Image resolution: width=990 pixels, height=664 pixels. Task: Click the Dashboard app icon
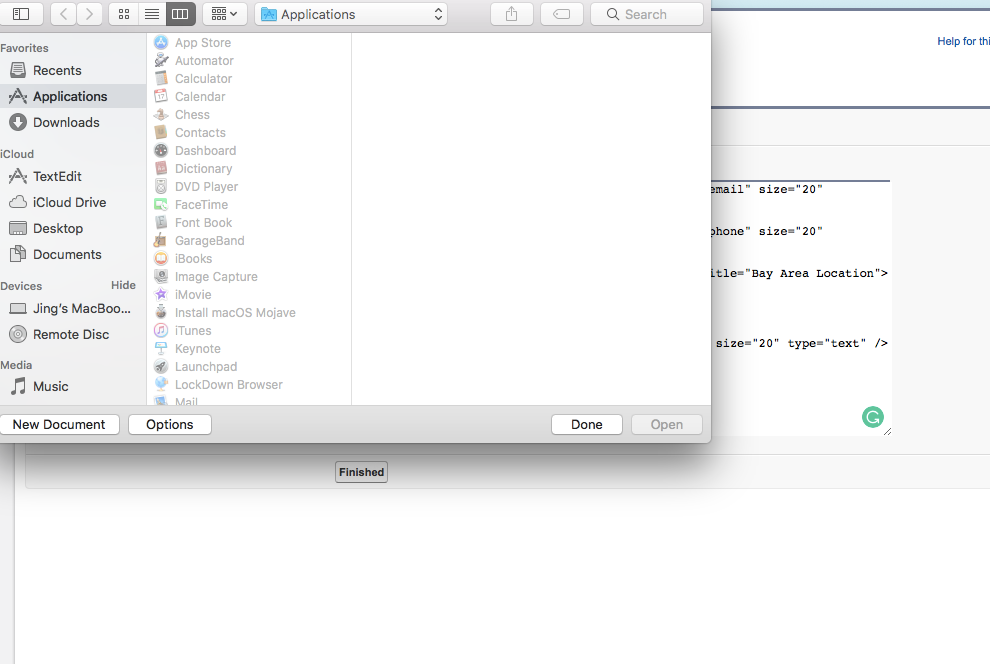(x=161, y=150)
